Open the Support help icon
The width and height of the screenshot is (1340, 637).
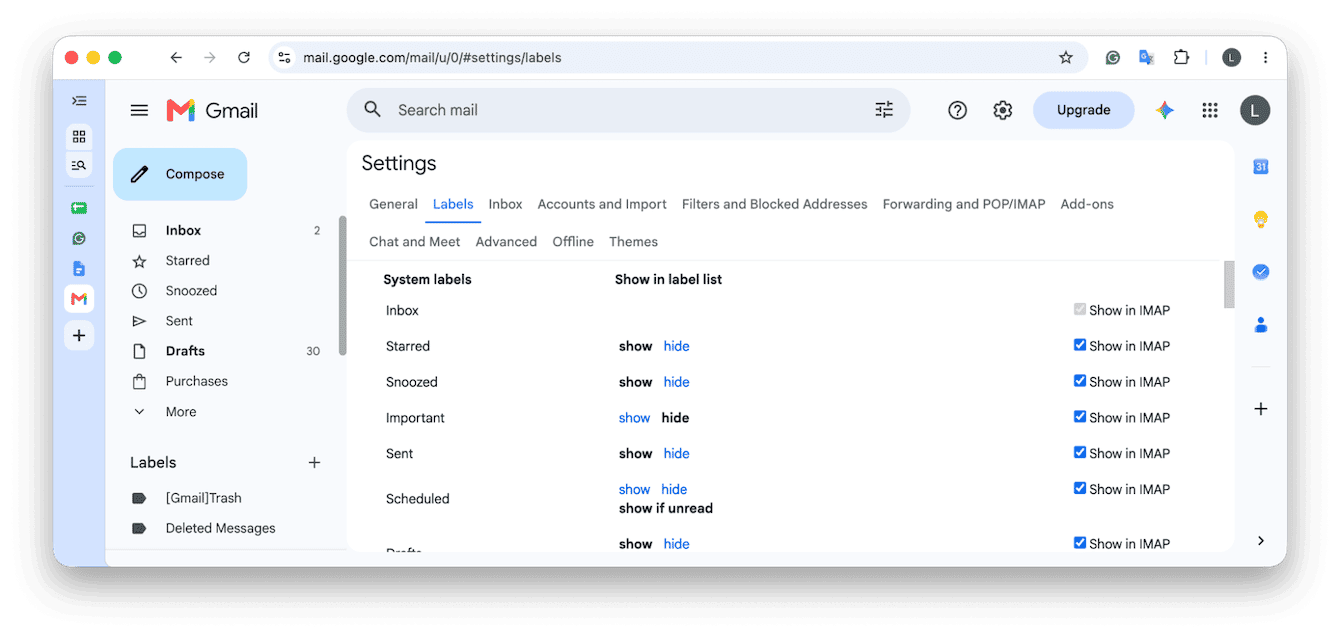coord(957,110)
